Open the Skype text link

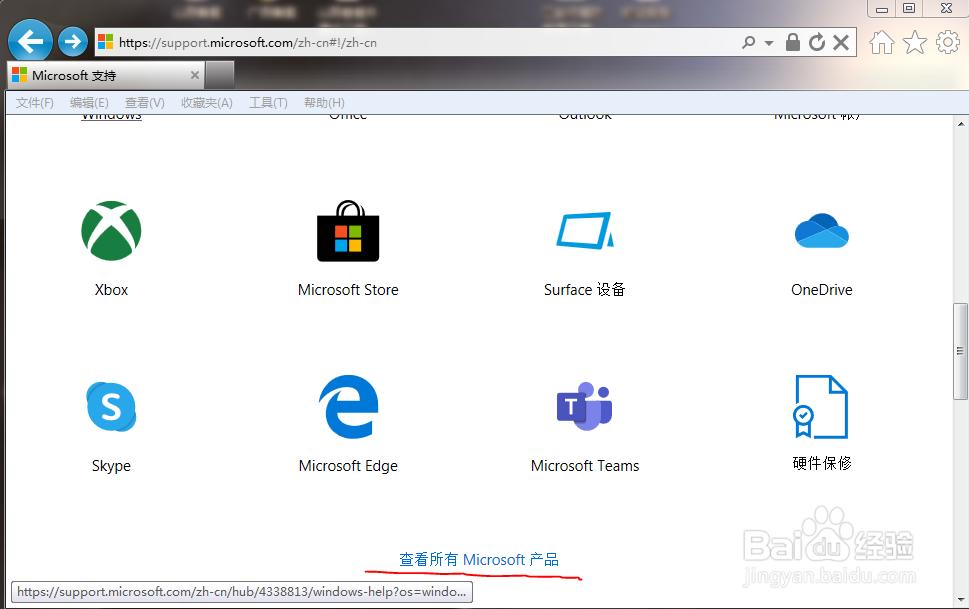(x=111, y=466)
